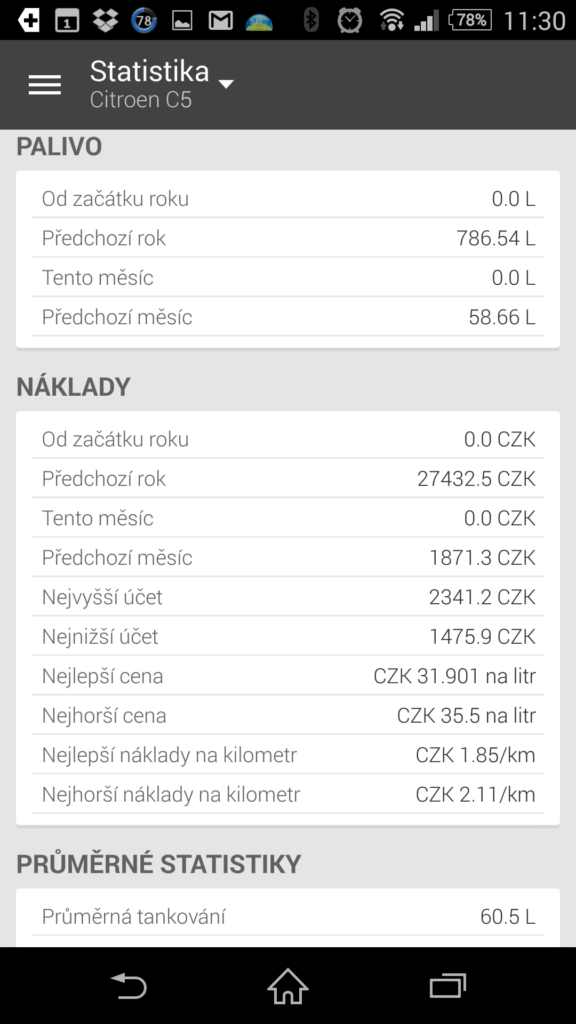Tap Předchozí měsíc fuel row 58.66 L
The image size is (576, 1024).
point(288,317)
